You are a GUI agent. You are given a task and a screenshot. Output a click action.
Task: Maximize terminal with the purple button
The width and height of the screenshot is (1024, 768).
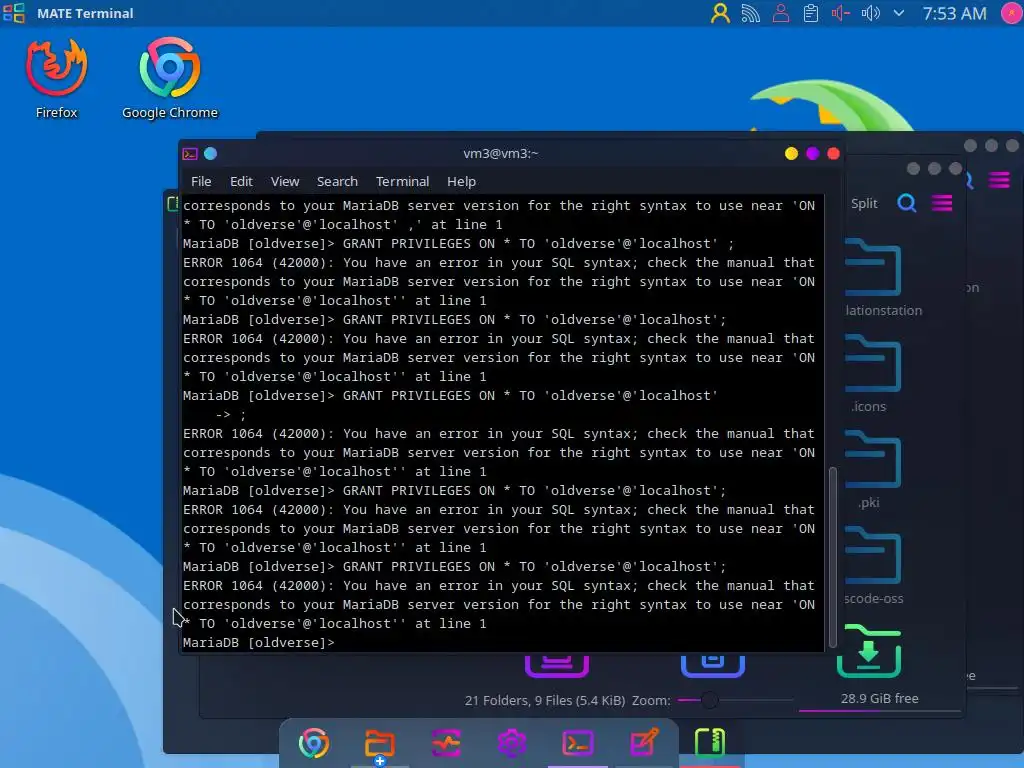[x=812, y=153]
